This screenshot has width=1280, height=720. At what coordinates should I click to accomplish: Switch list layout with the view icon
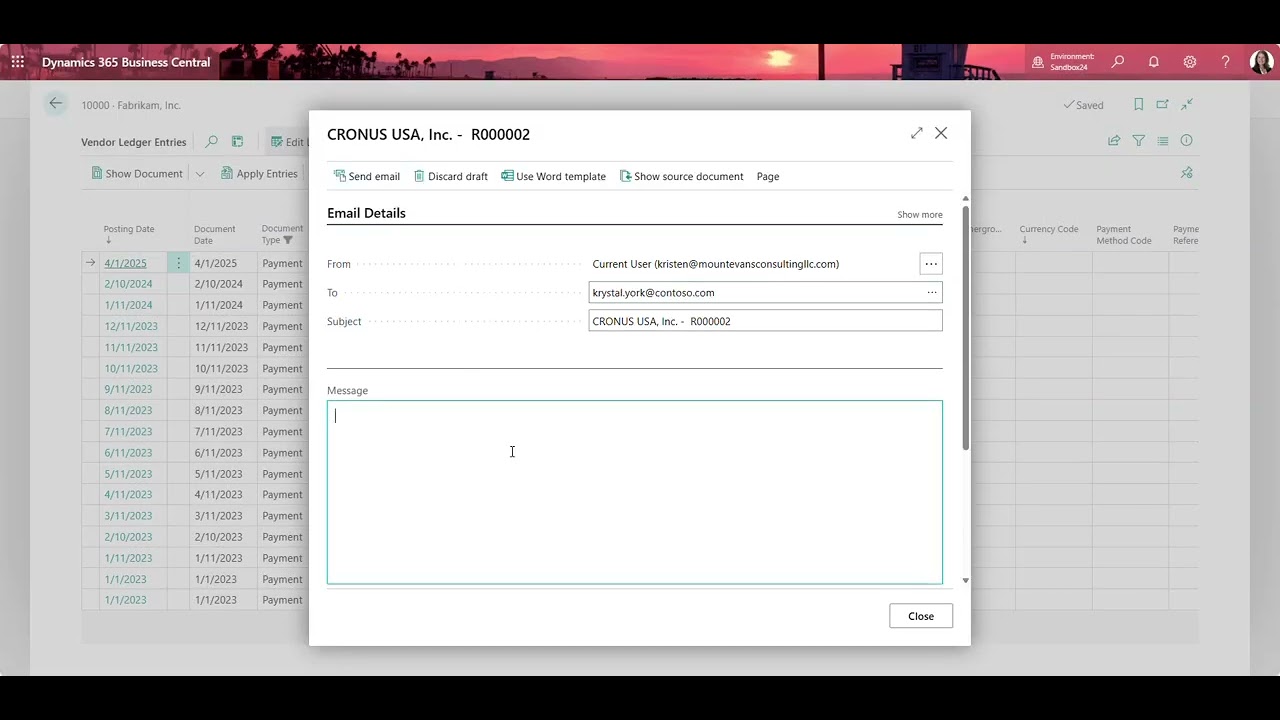click(x=1163, y=141)
